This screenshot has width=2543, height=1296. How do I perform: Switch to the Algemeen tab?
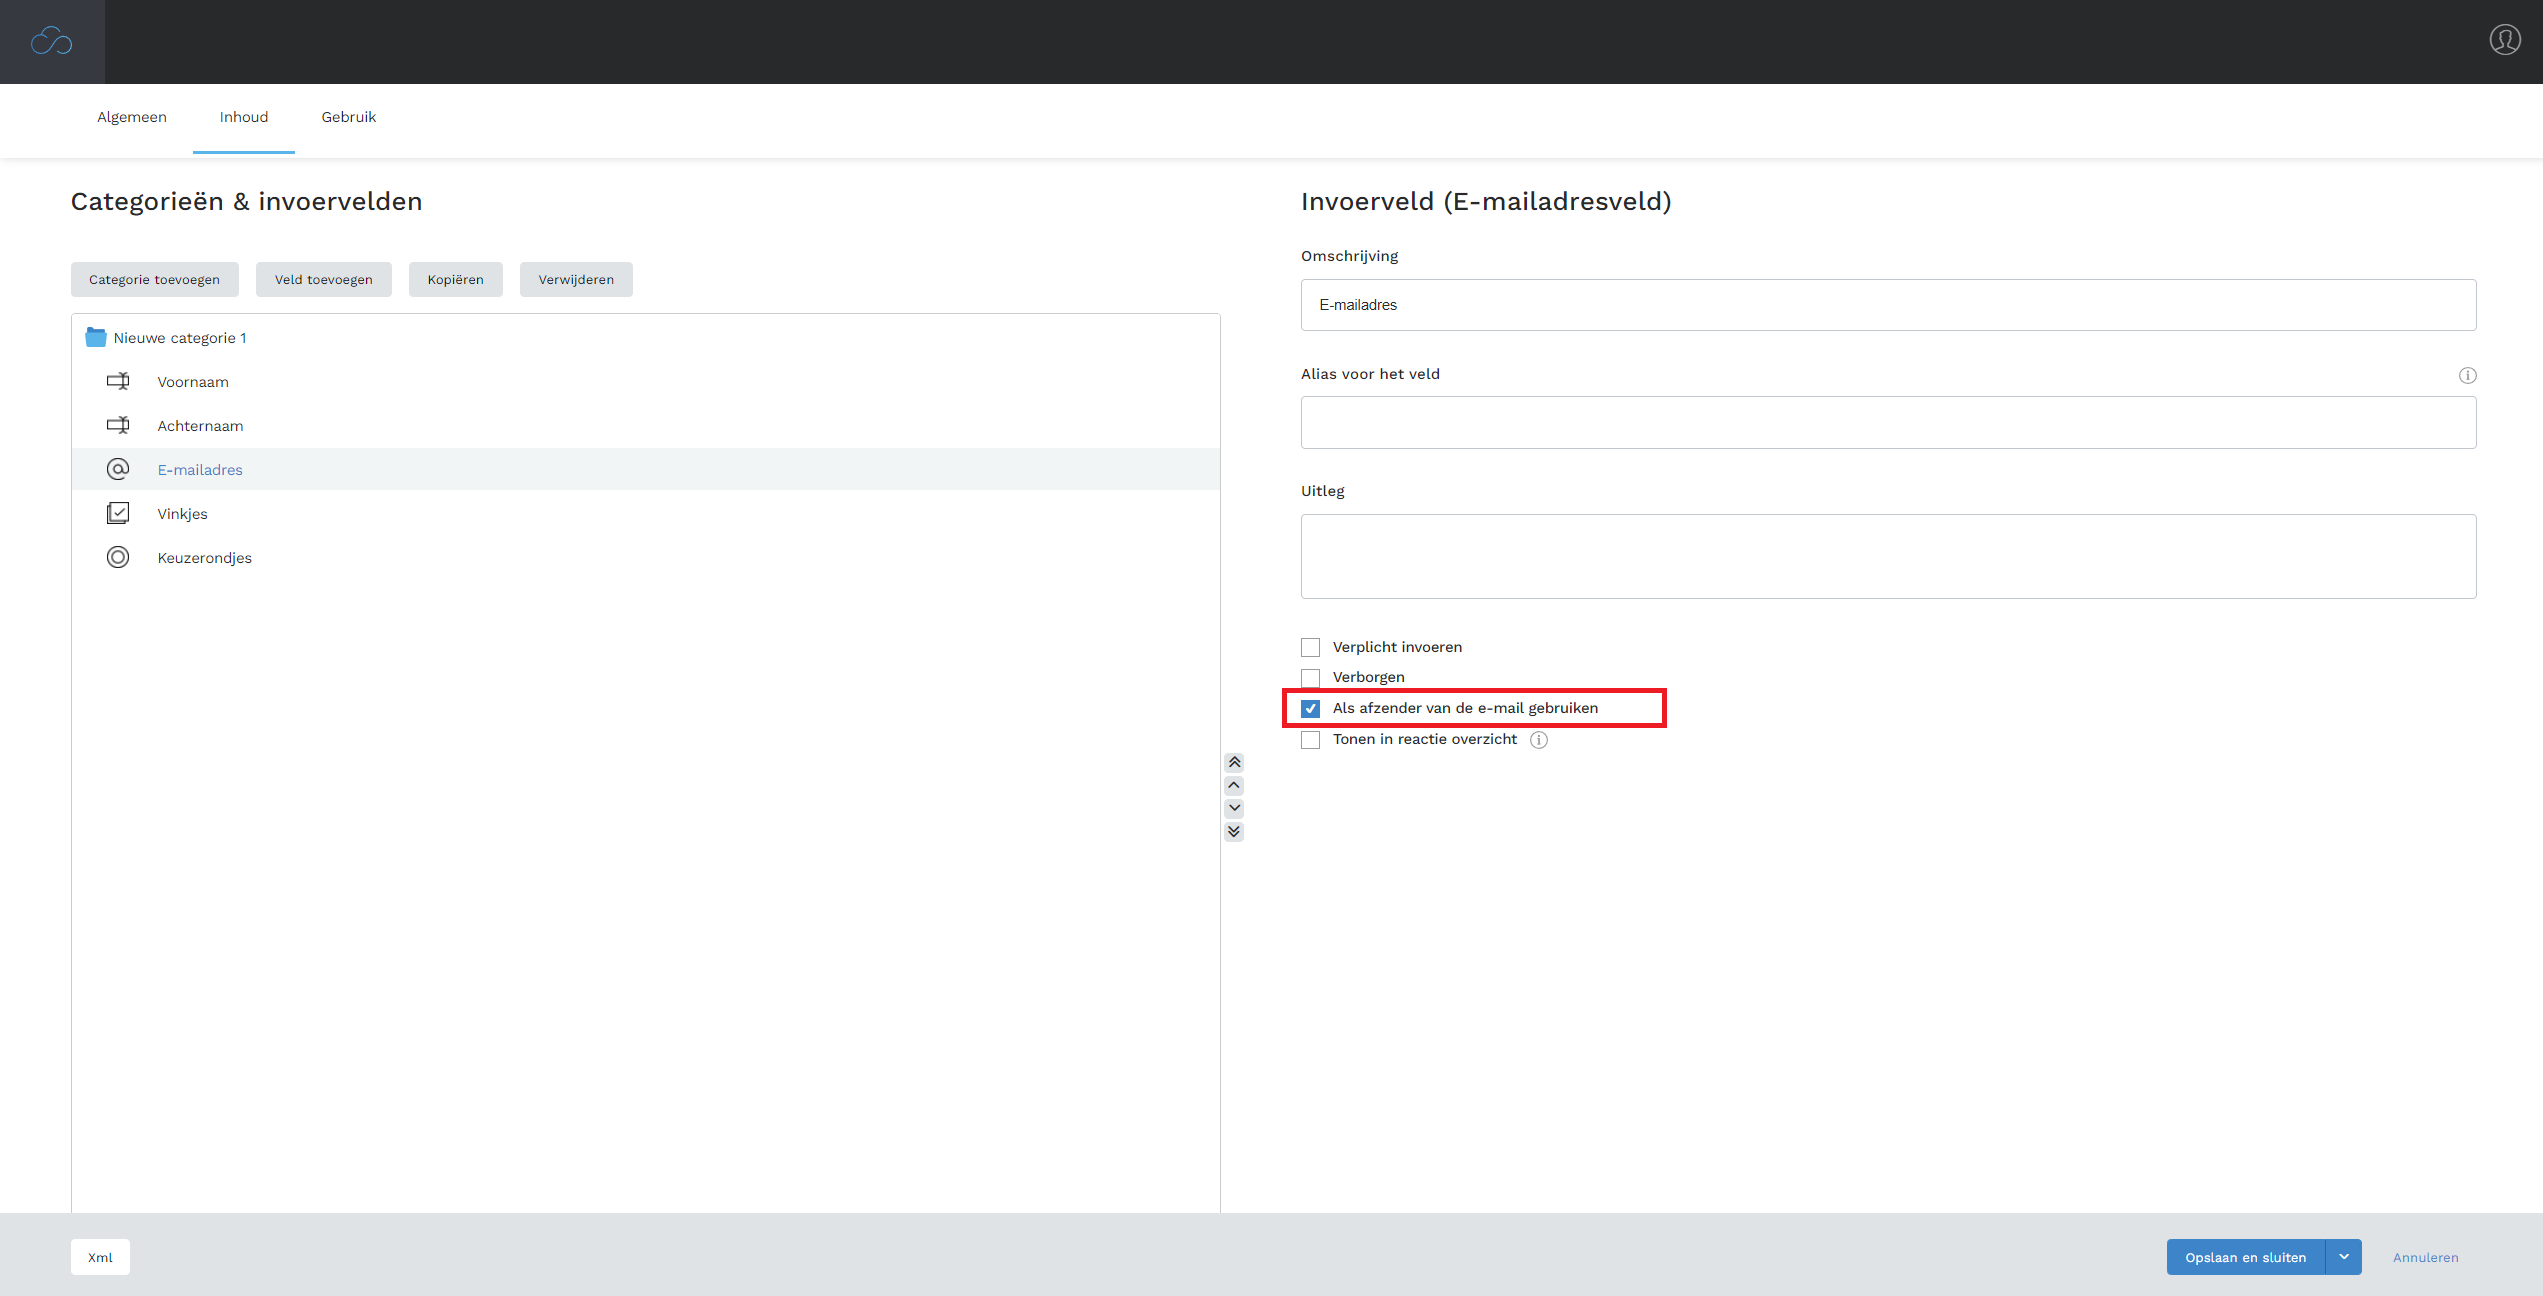[132, 117]
